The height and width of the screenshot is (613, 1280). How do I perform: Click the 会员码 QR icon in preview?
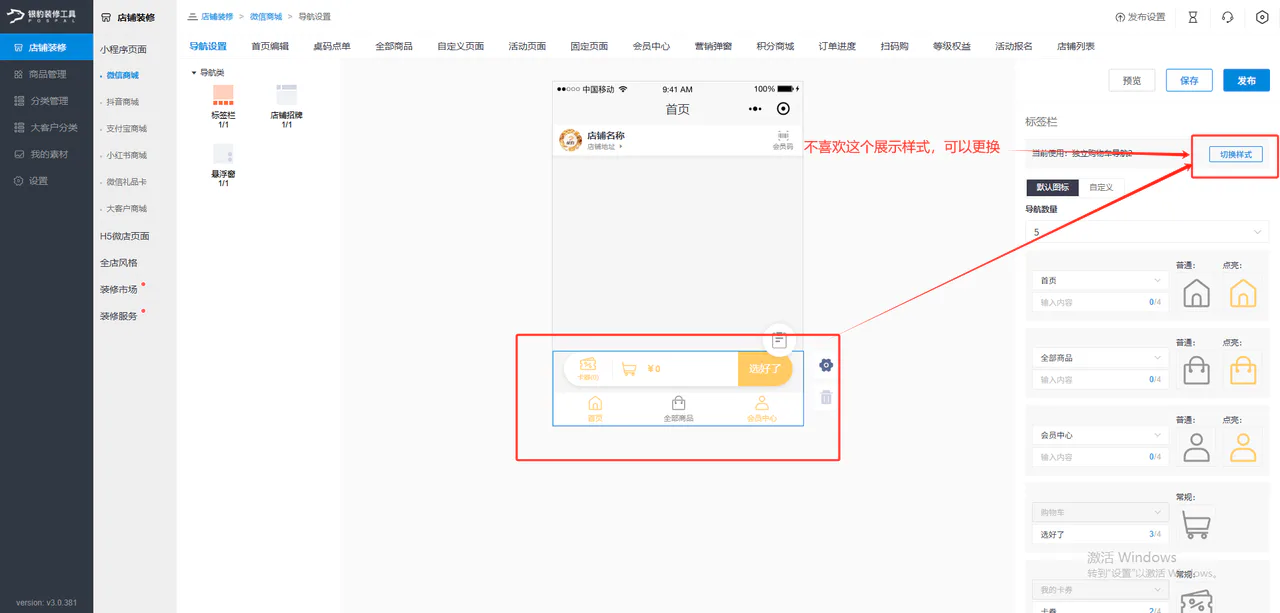pos(783,136)
